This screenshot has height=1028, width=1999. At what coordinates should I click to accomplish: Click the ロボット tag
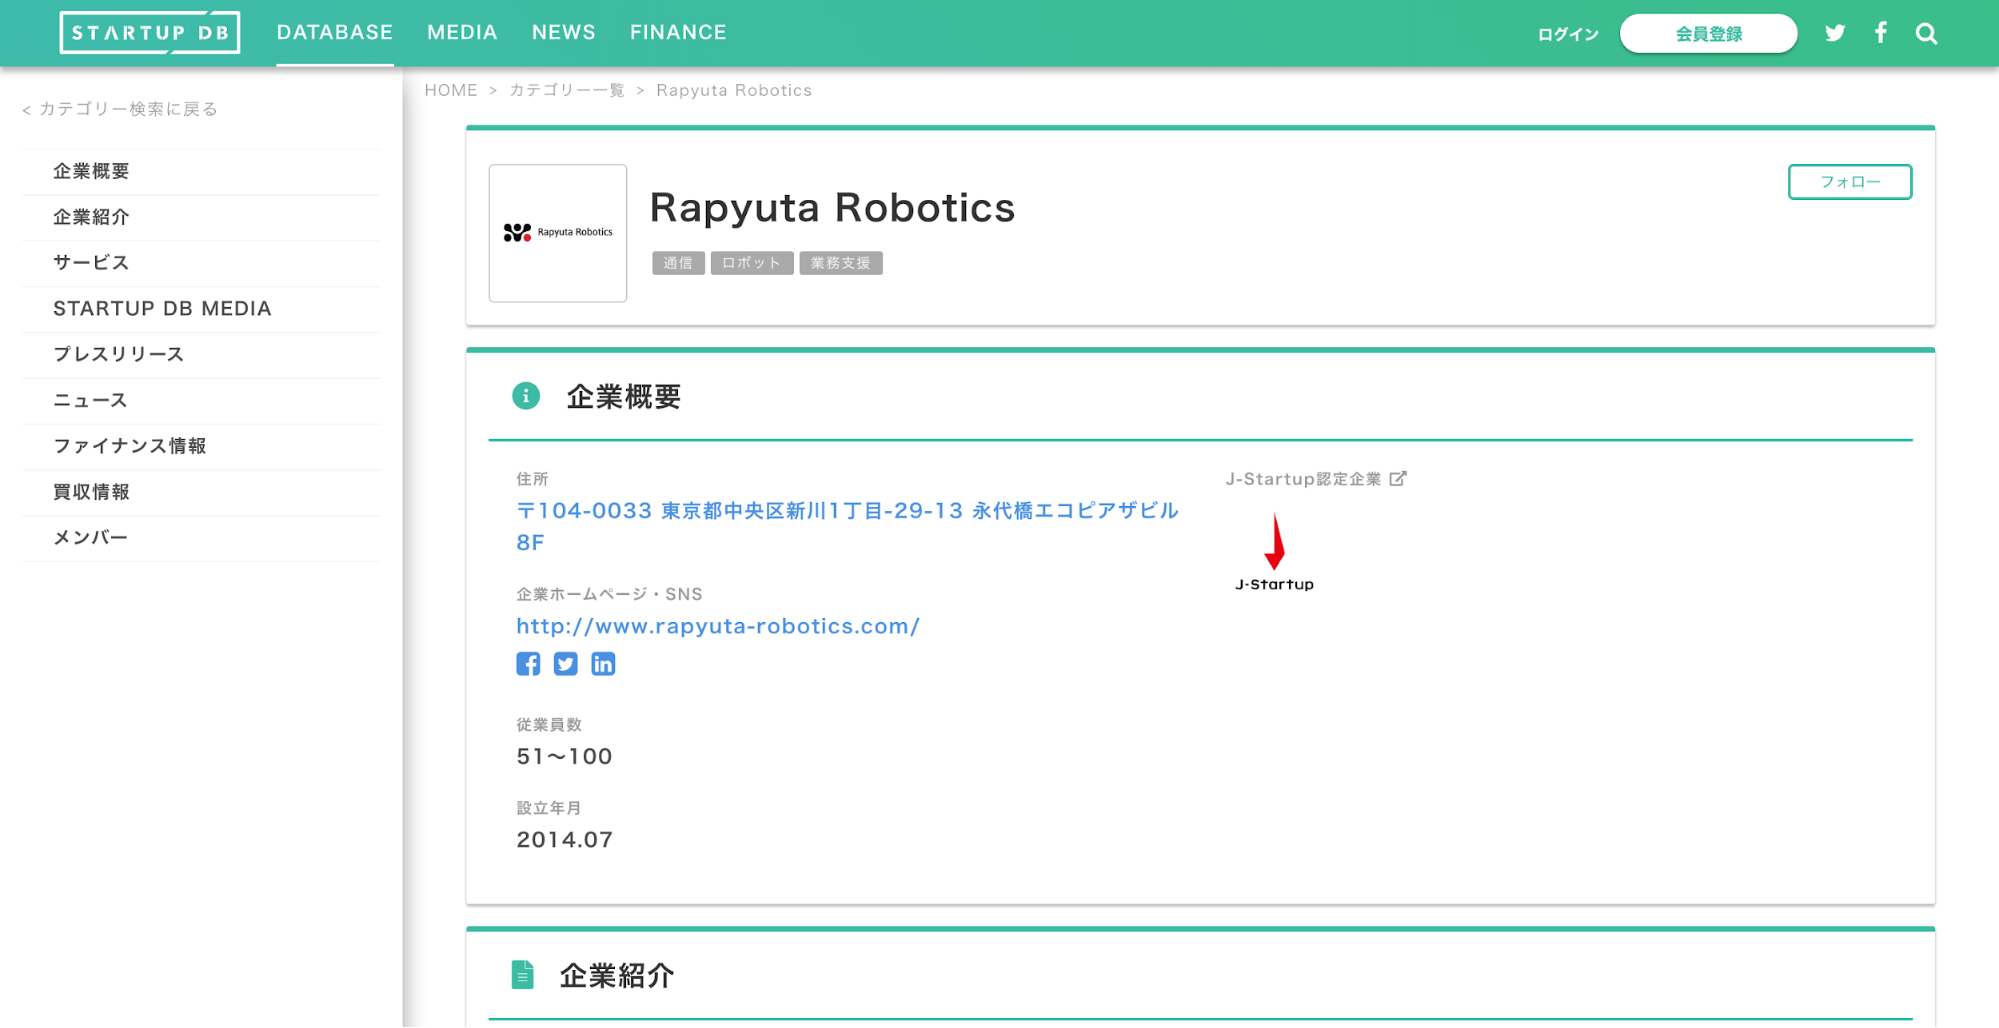752,263
